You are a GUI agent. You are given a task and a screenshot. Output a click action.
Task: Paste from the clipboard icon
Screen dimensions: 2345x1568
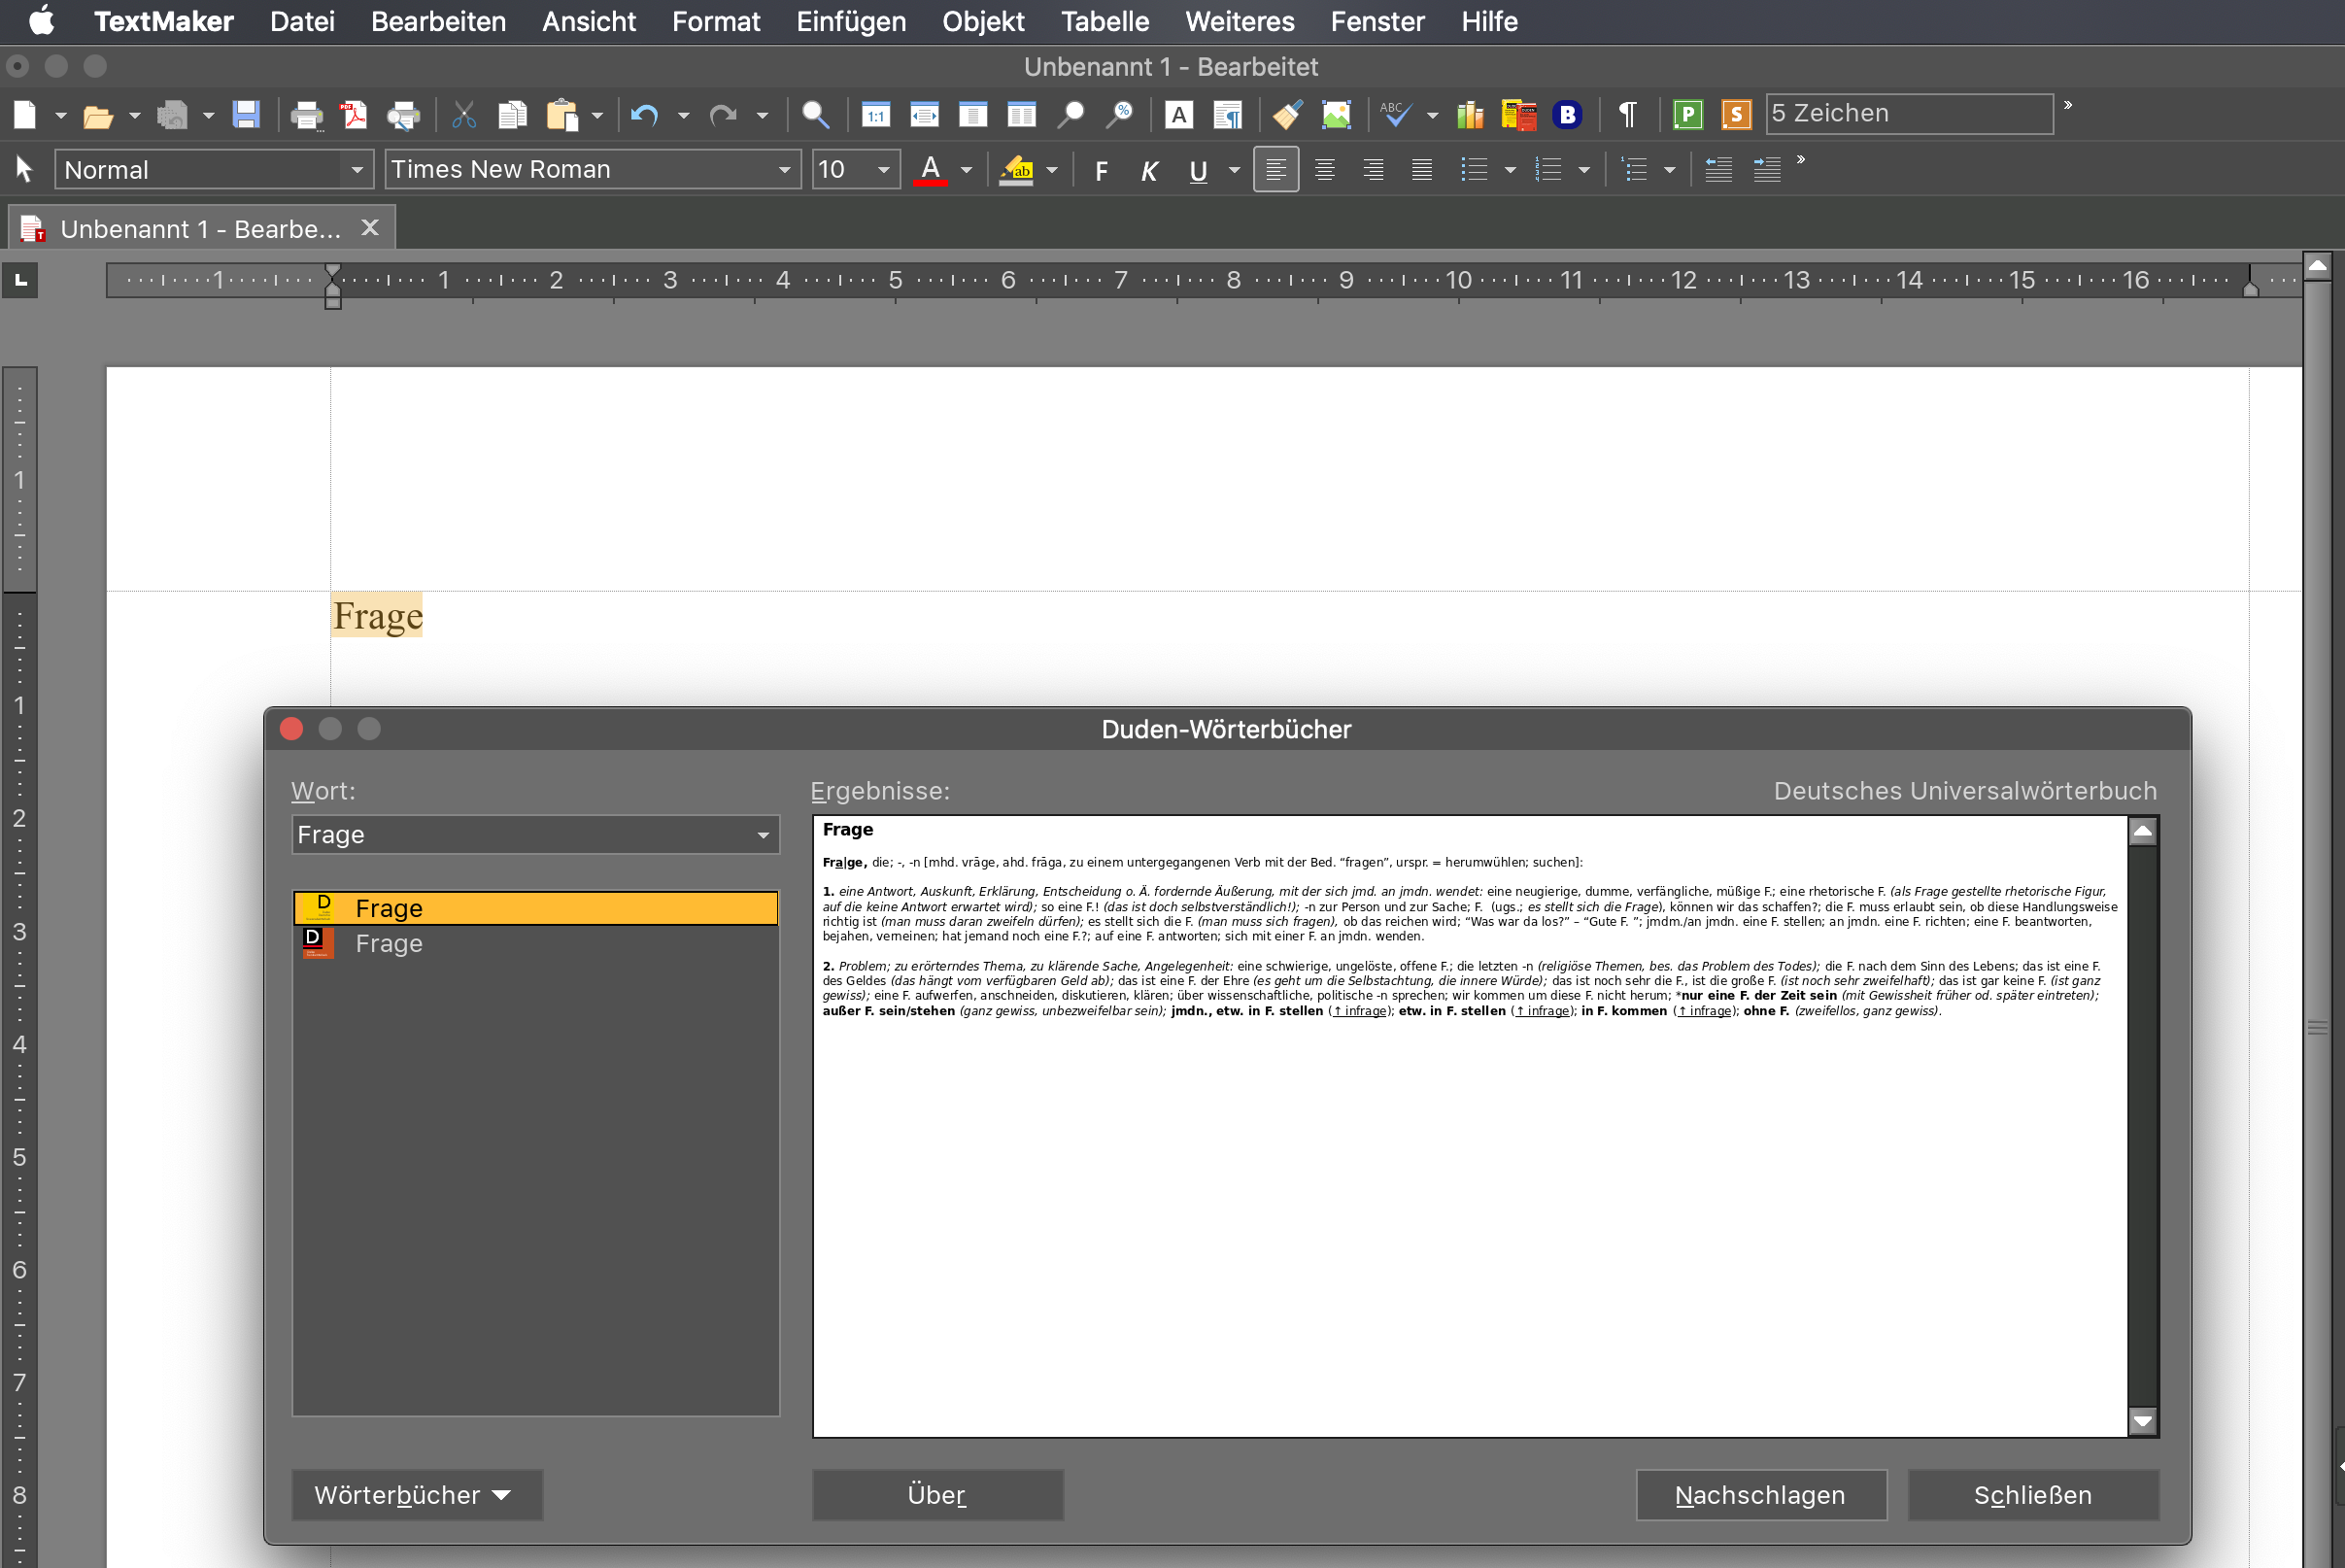pos(562,115)
